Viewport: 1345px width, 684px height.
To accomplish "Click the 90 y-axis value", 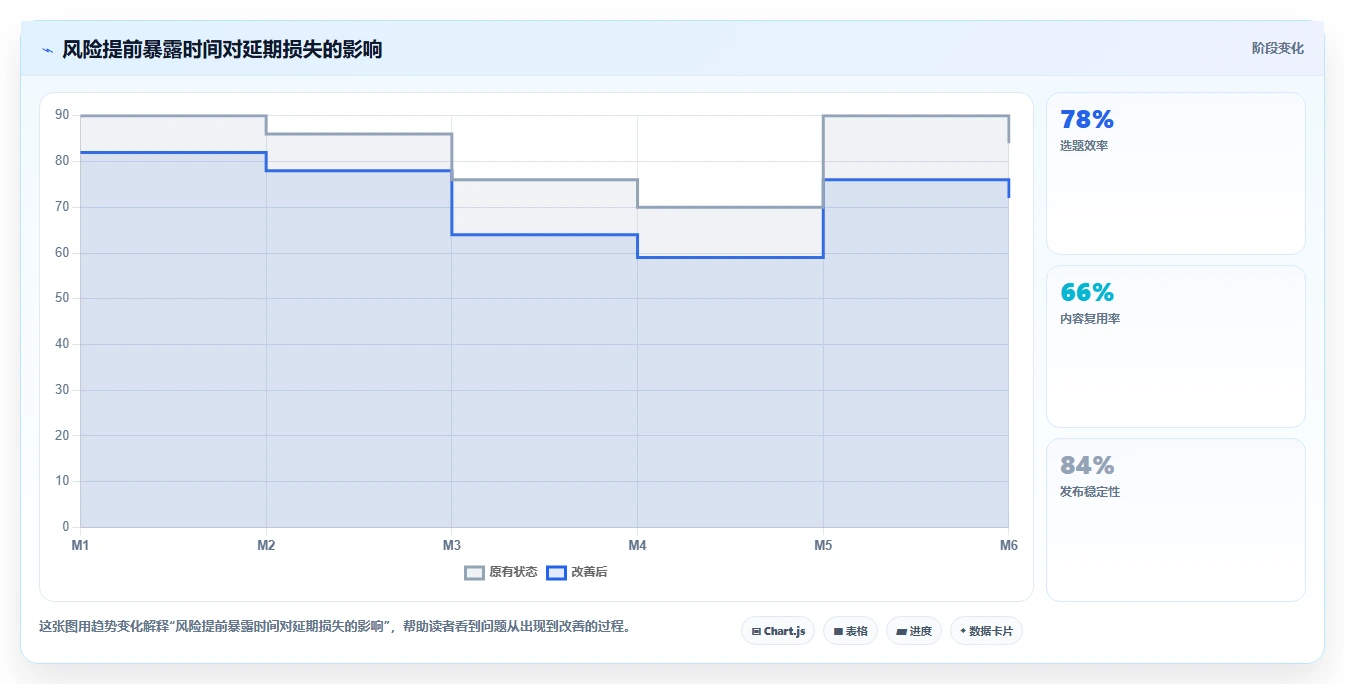I will 62,115.
